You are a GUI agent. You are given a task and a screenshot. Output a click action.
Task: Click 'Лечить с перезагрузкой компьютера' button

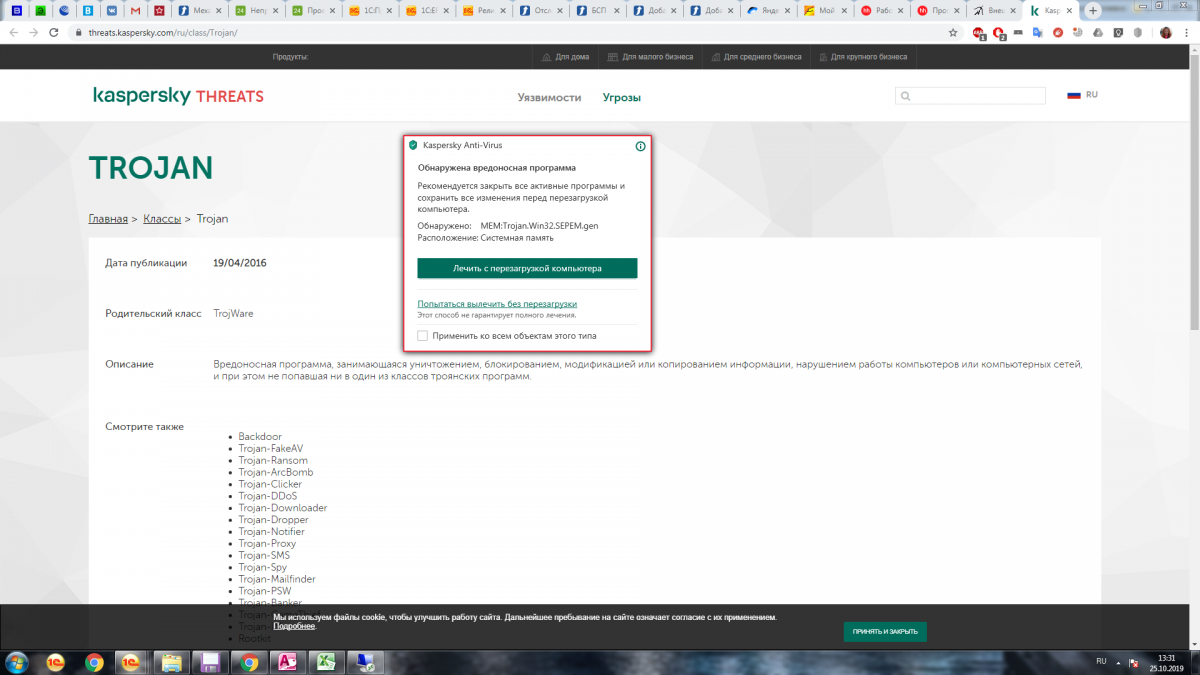(527, 268)
